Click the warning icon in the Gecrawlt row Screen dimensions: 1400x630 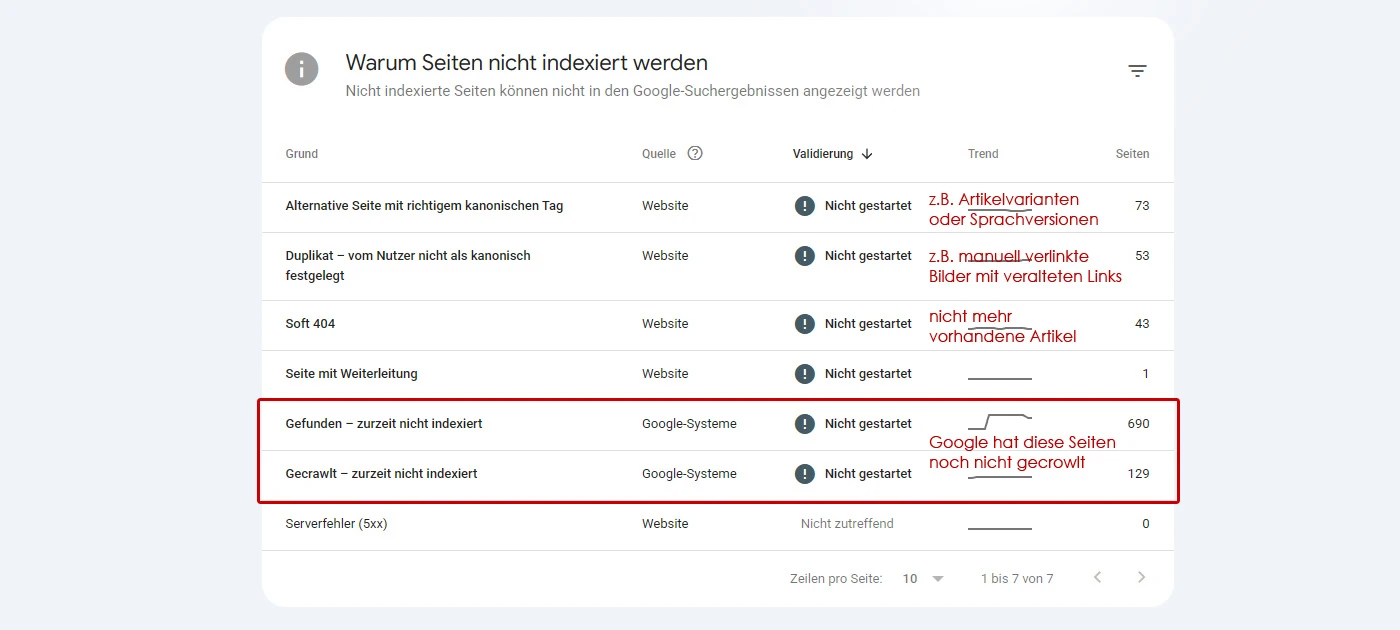click(x=805, y=474)
